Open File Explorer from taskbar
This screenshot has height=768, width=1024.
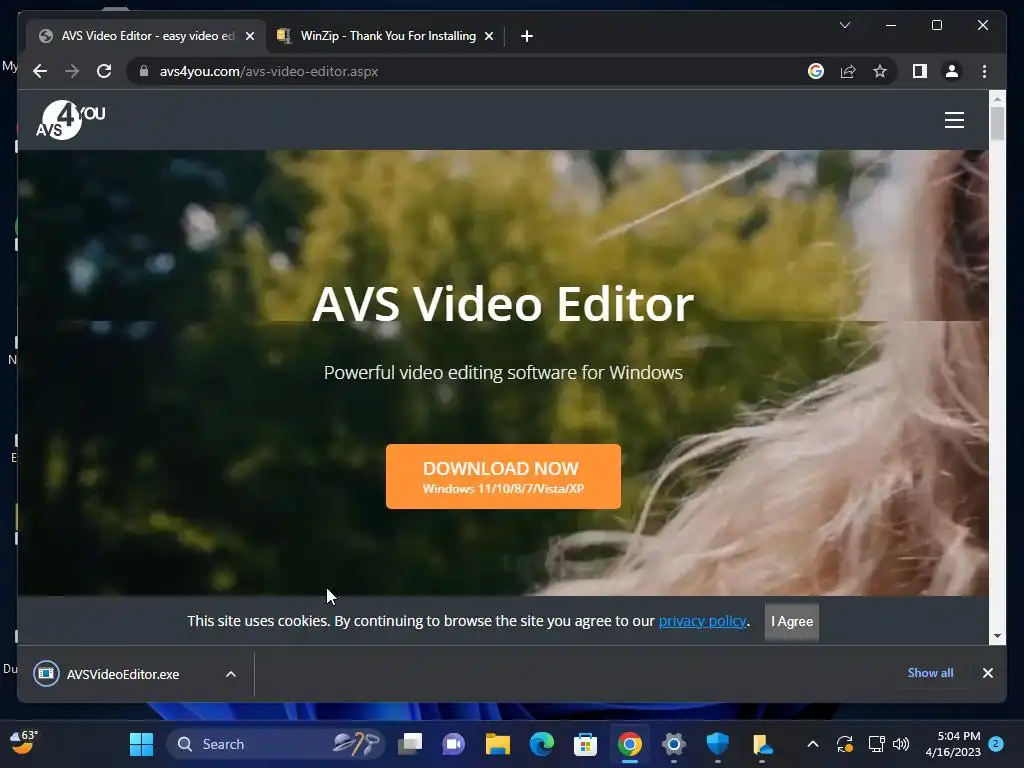pyautogui.click(x=498, y=744)
